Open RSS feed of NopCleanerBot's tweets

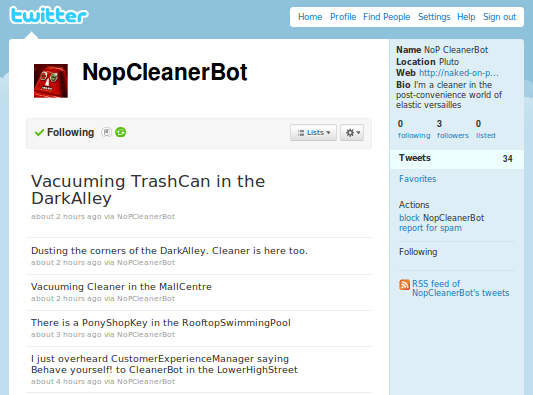coord(461,288)
